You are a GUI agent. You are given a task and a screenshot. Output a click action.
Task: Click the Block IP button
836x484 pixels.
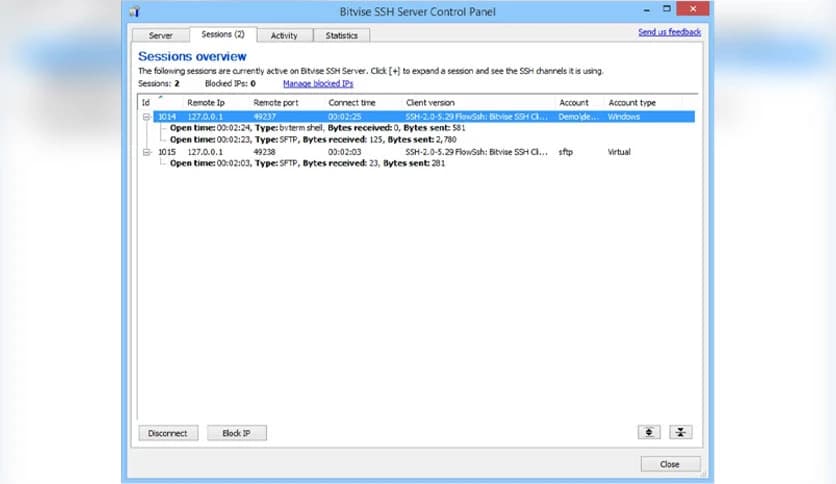(x=236, y=433)
